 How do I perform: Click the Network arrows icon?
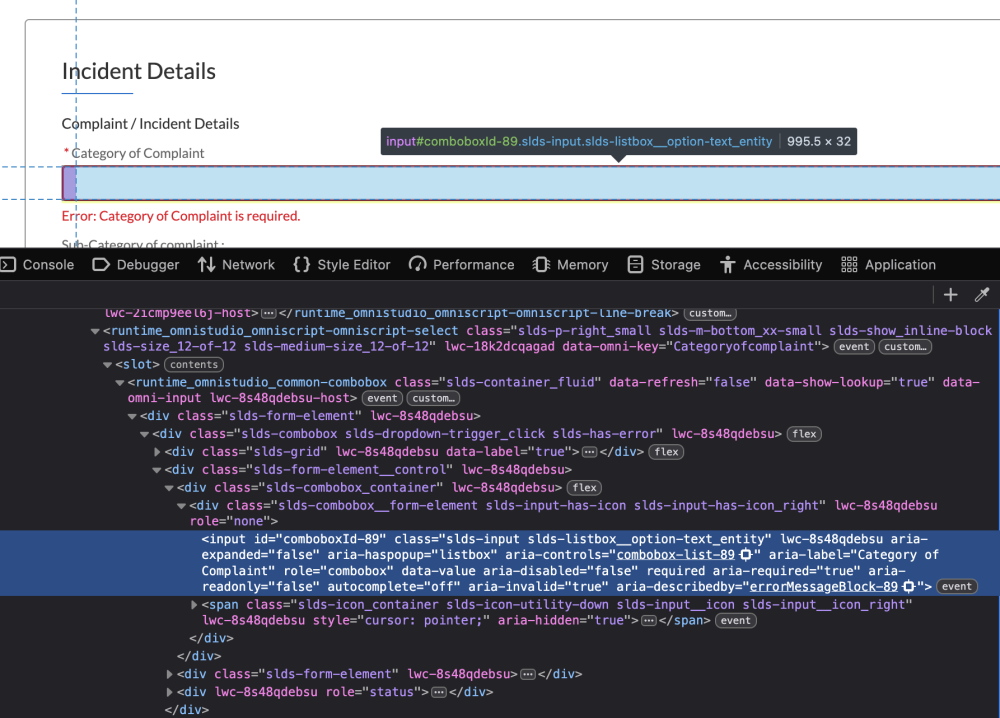tap(206, 265)
